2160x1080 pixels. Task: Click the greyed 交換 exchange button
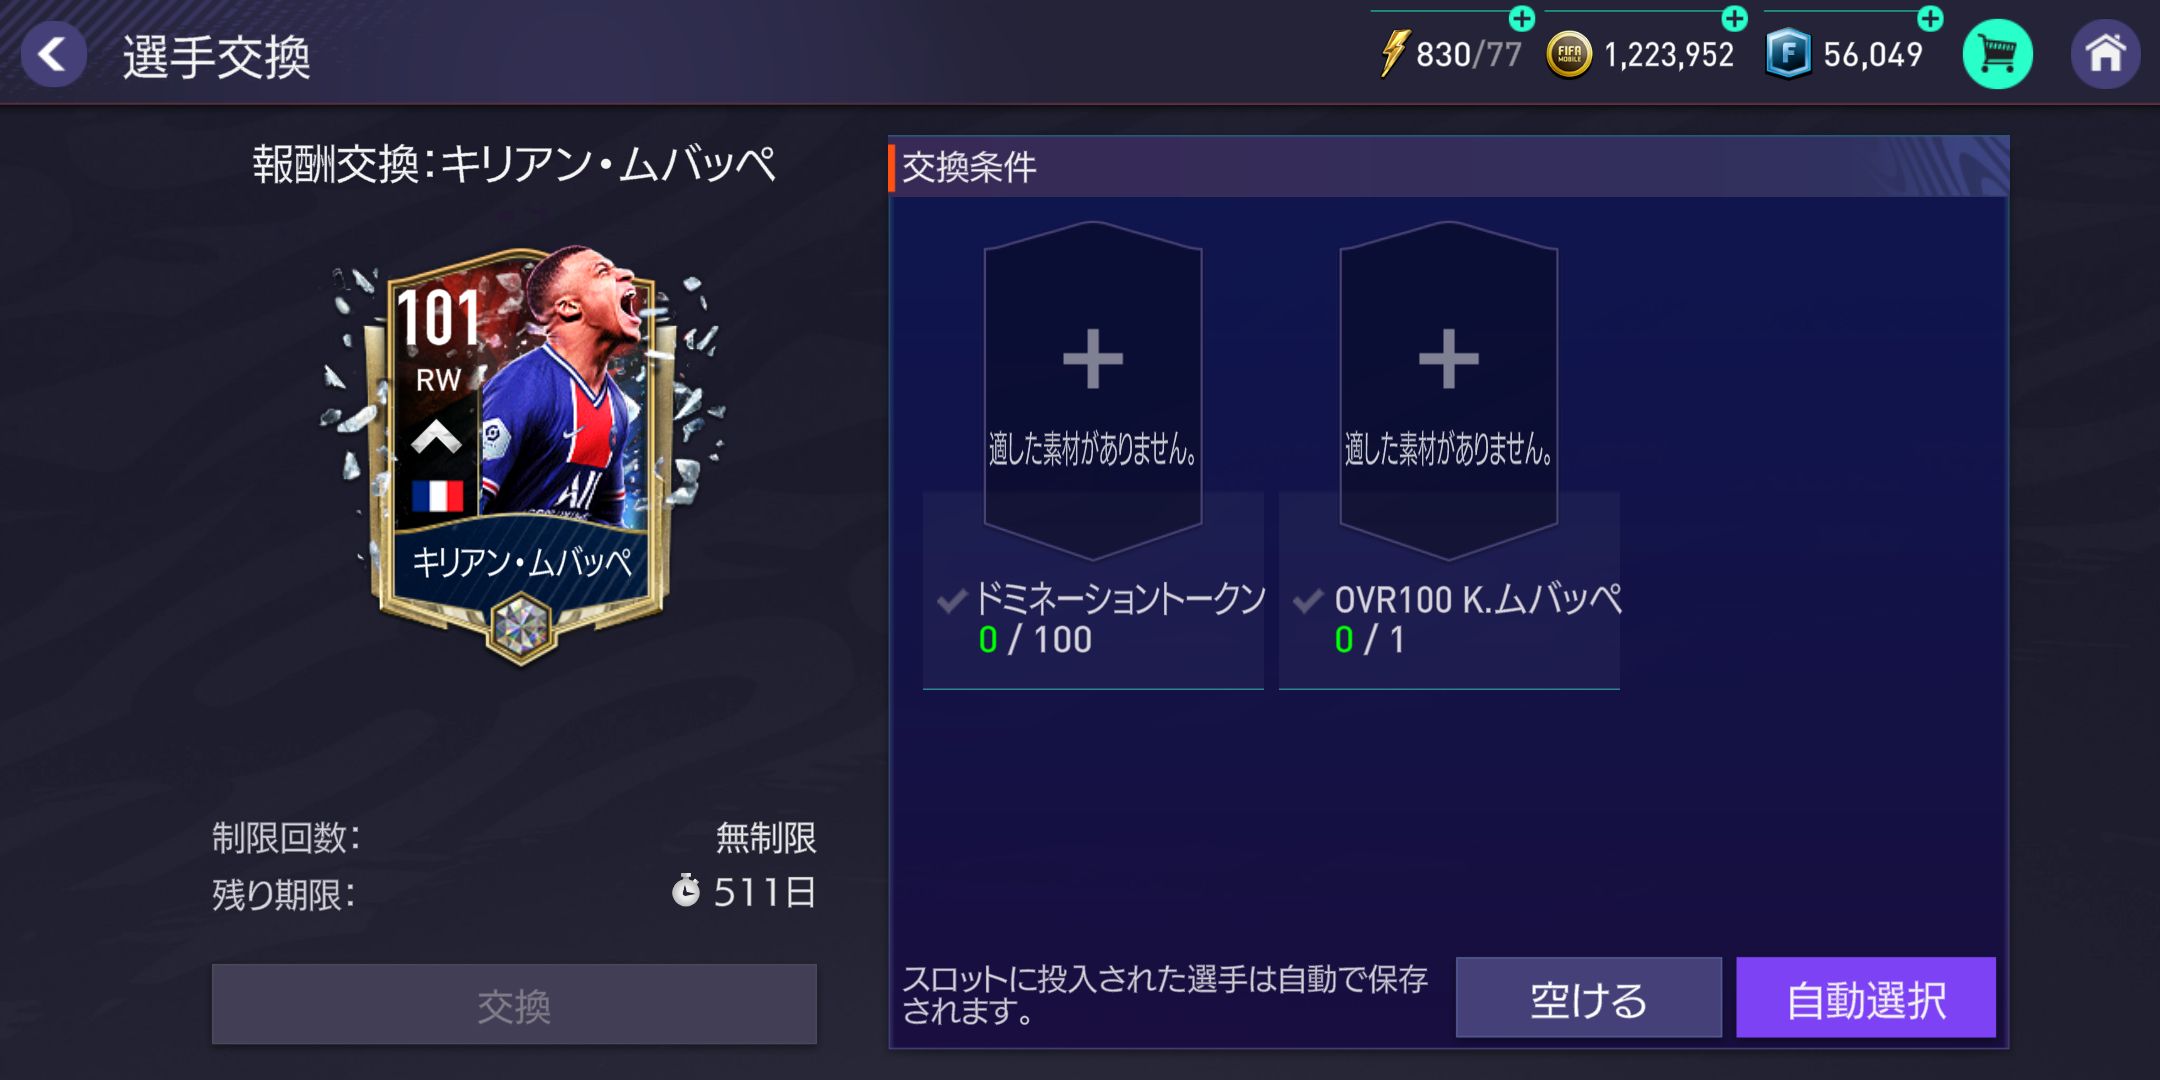point(514,1005)
